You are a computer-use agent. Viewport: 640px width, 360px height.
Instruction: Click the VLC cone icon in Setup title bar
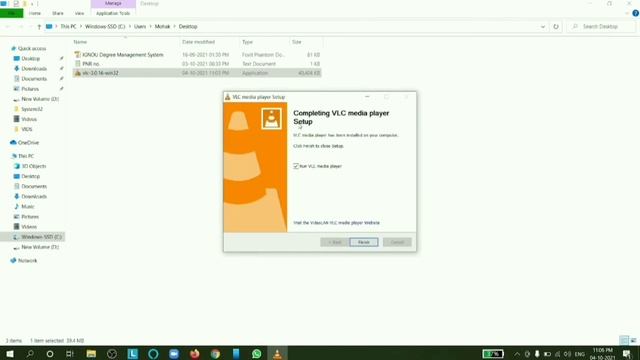(x=228, y=97)
